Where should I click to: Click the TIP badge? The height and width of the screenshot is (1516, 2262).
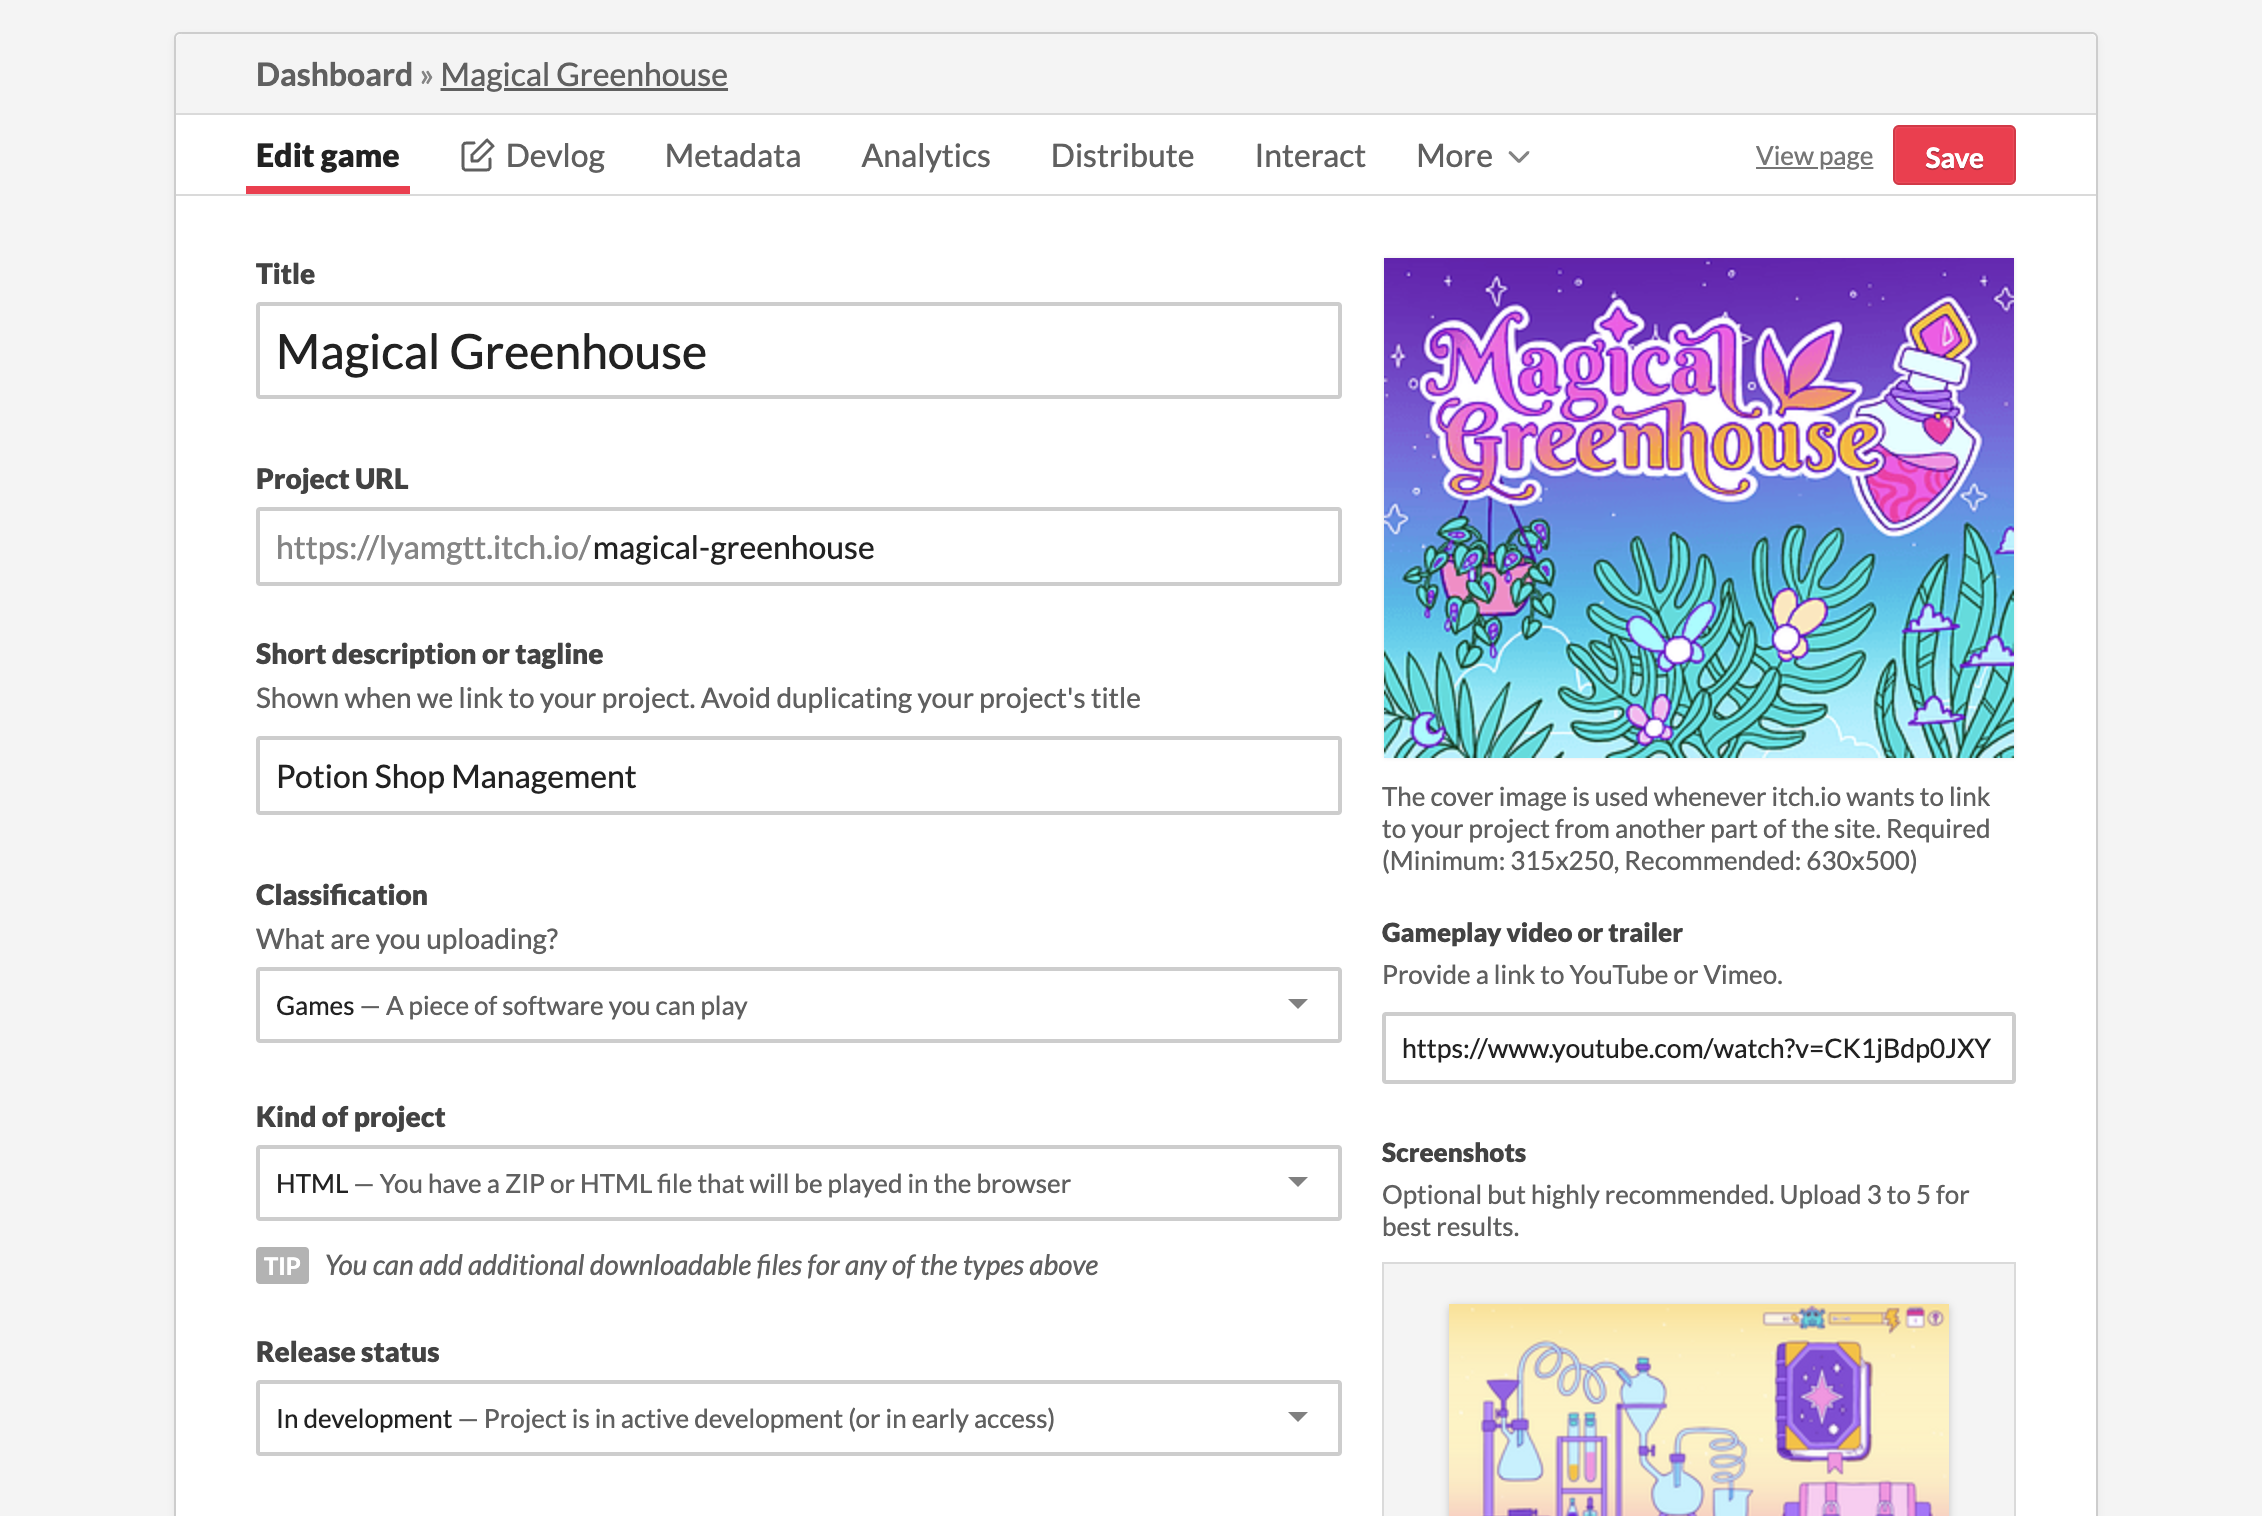pos(282,1266)
